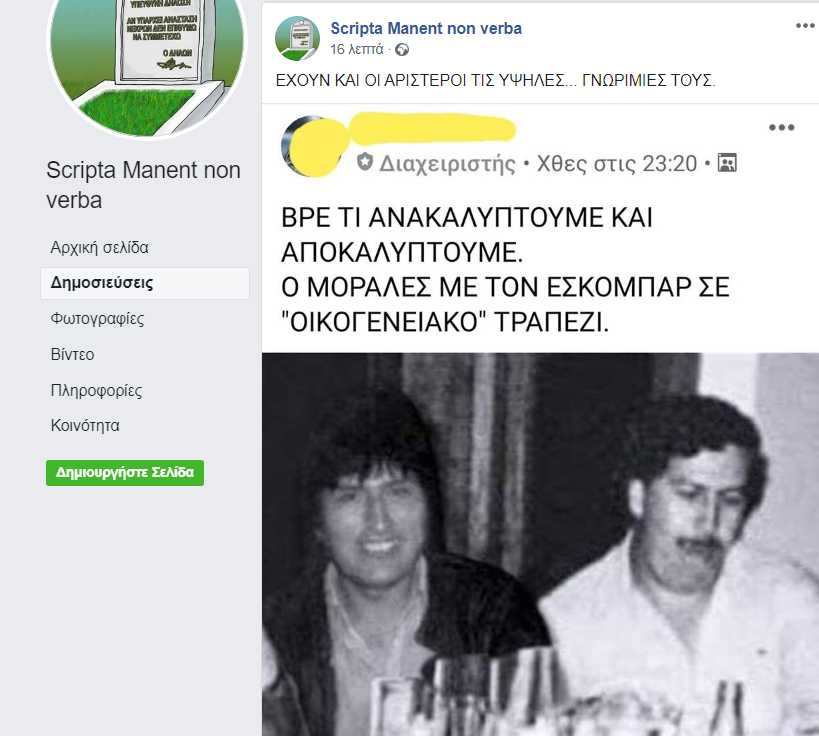
Task: Open the Φωτογραφίες section
Action: 97,319
